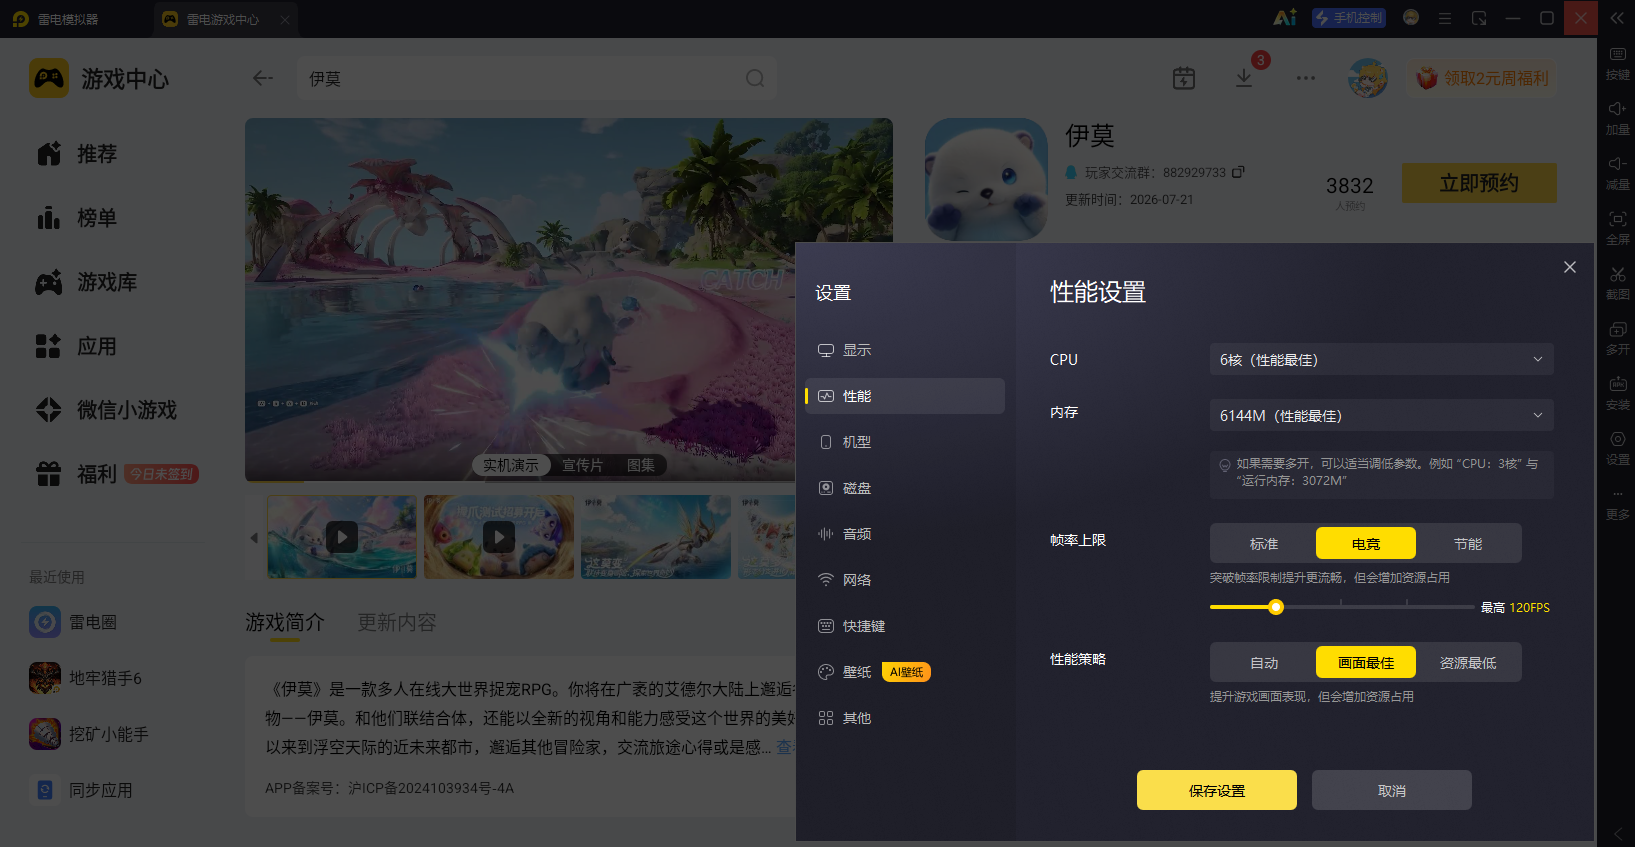
Task: Open 显示 settings section
Action: [x=905, y=350]
